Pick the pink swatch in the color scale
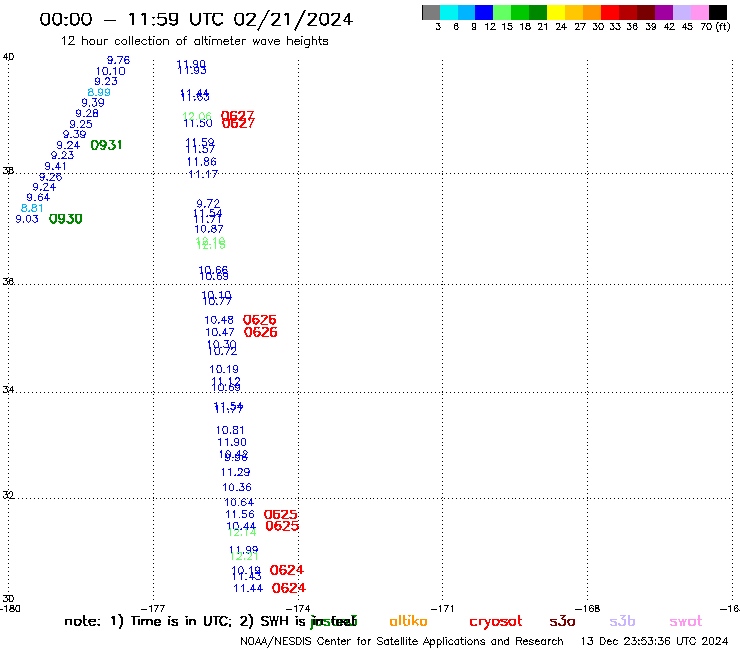The height and width of the screenshot is (650, 740). pos(699,12)
